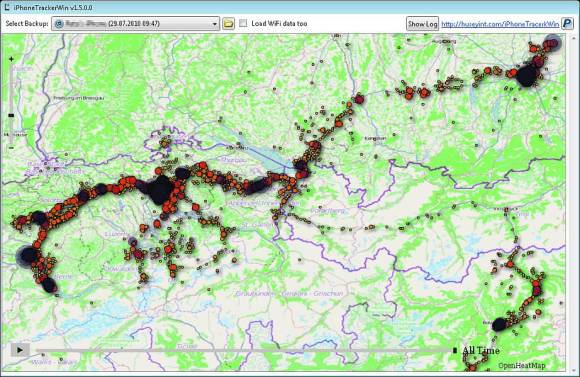580x377 pixels.
Task: Click the iPhoneTrackerWin title bar app icon
Action: [x=7, y=7]
